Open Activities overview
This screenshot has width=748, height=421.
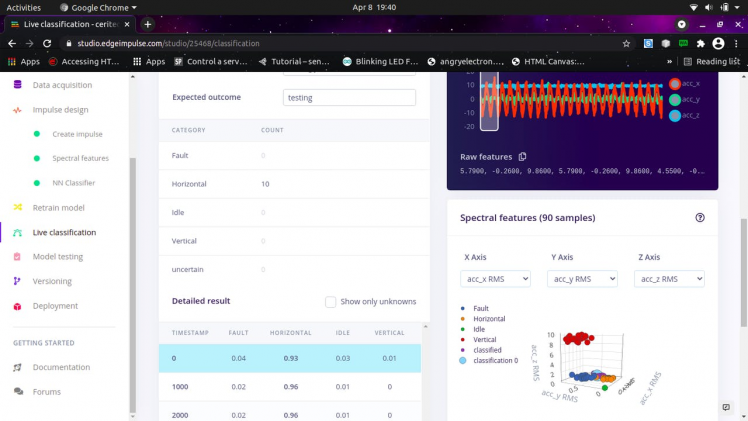click(23, 7)
